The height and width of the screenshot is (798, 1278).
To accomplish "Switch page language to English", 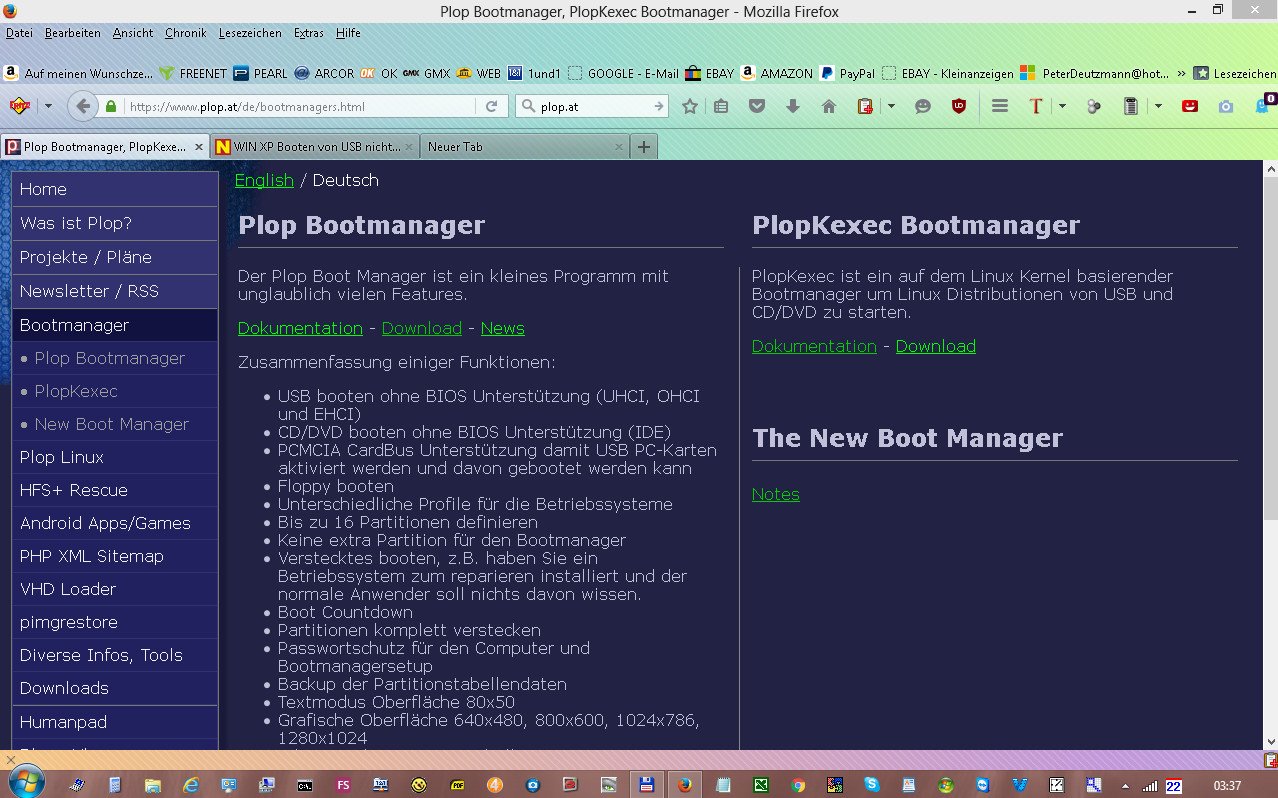I will tap(264, 180).
